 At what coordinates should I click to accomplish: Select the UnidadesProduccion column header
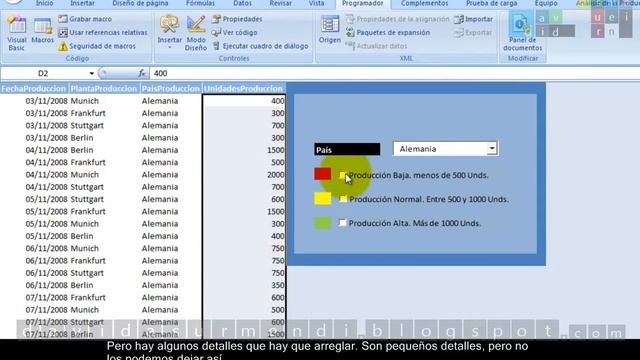coord(243,89)
